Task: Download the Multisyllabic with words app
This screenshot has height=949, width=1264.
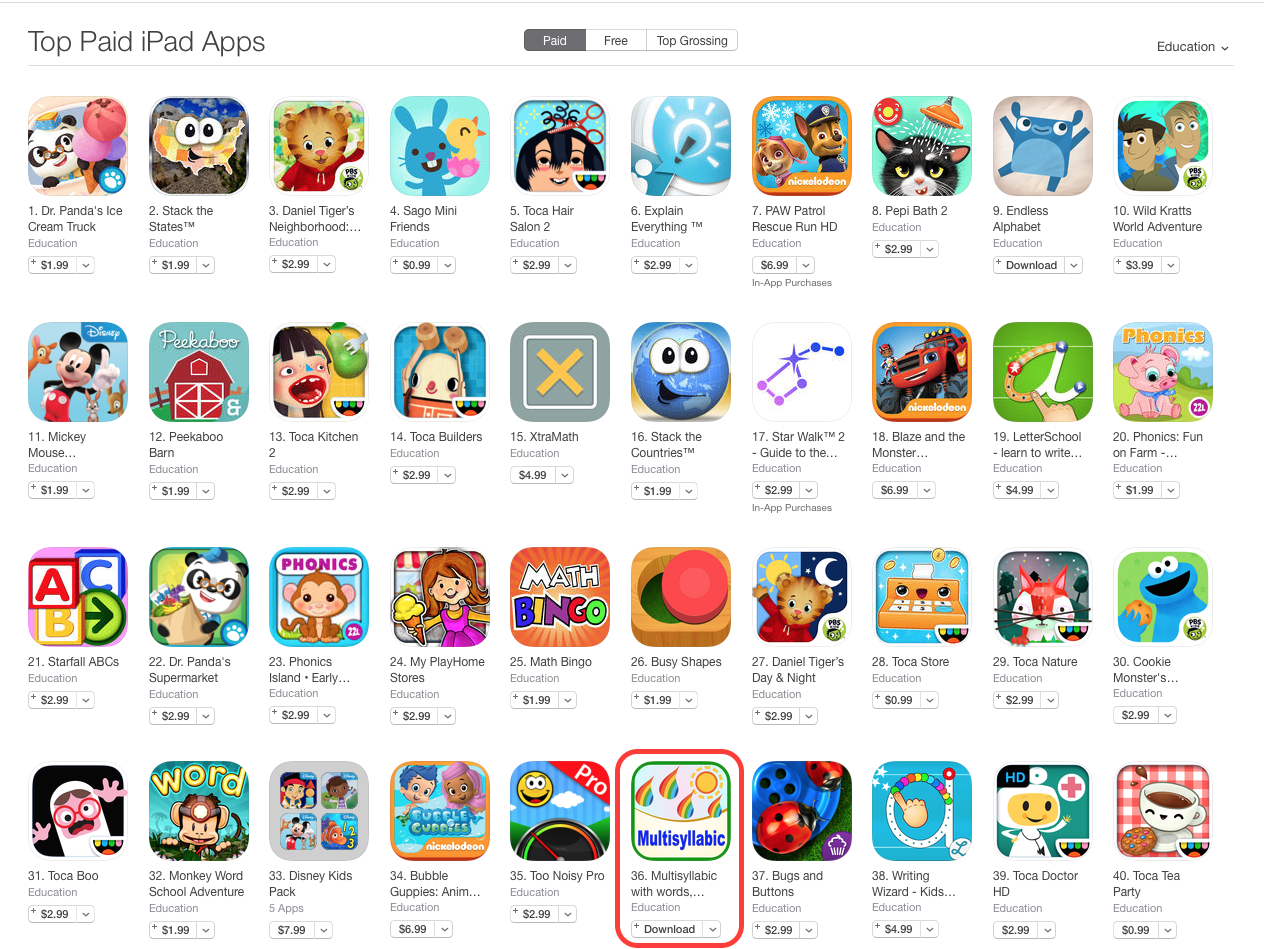Action: click(667, 929)
